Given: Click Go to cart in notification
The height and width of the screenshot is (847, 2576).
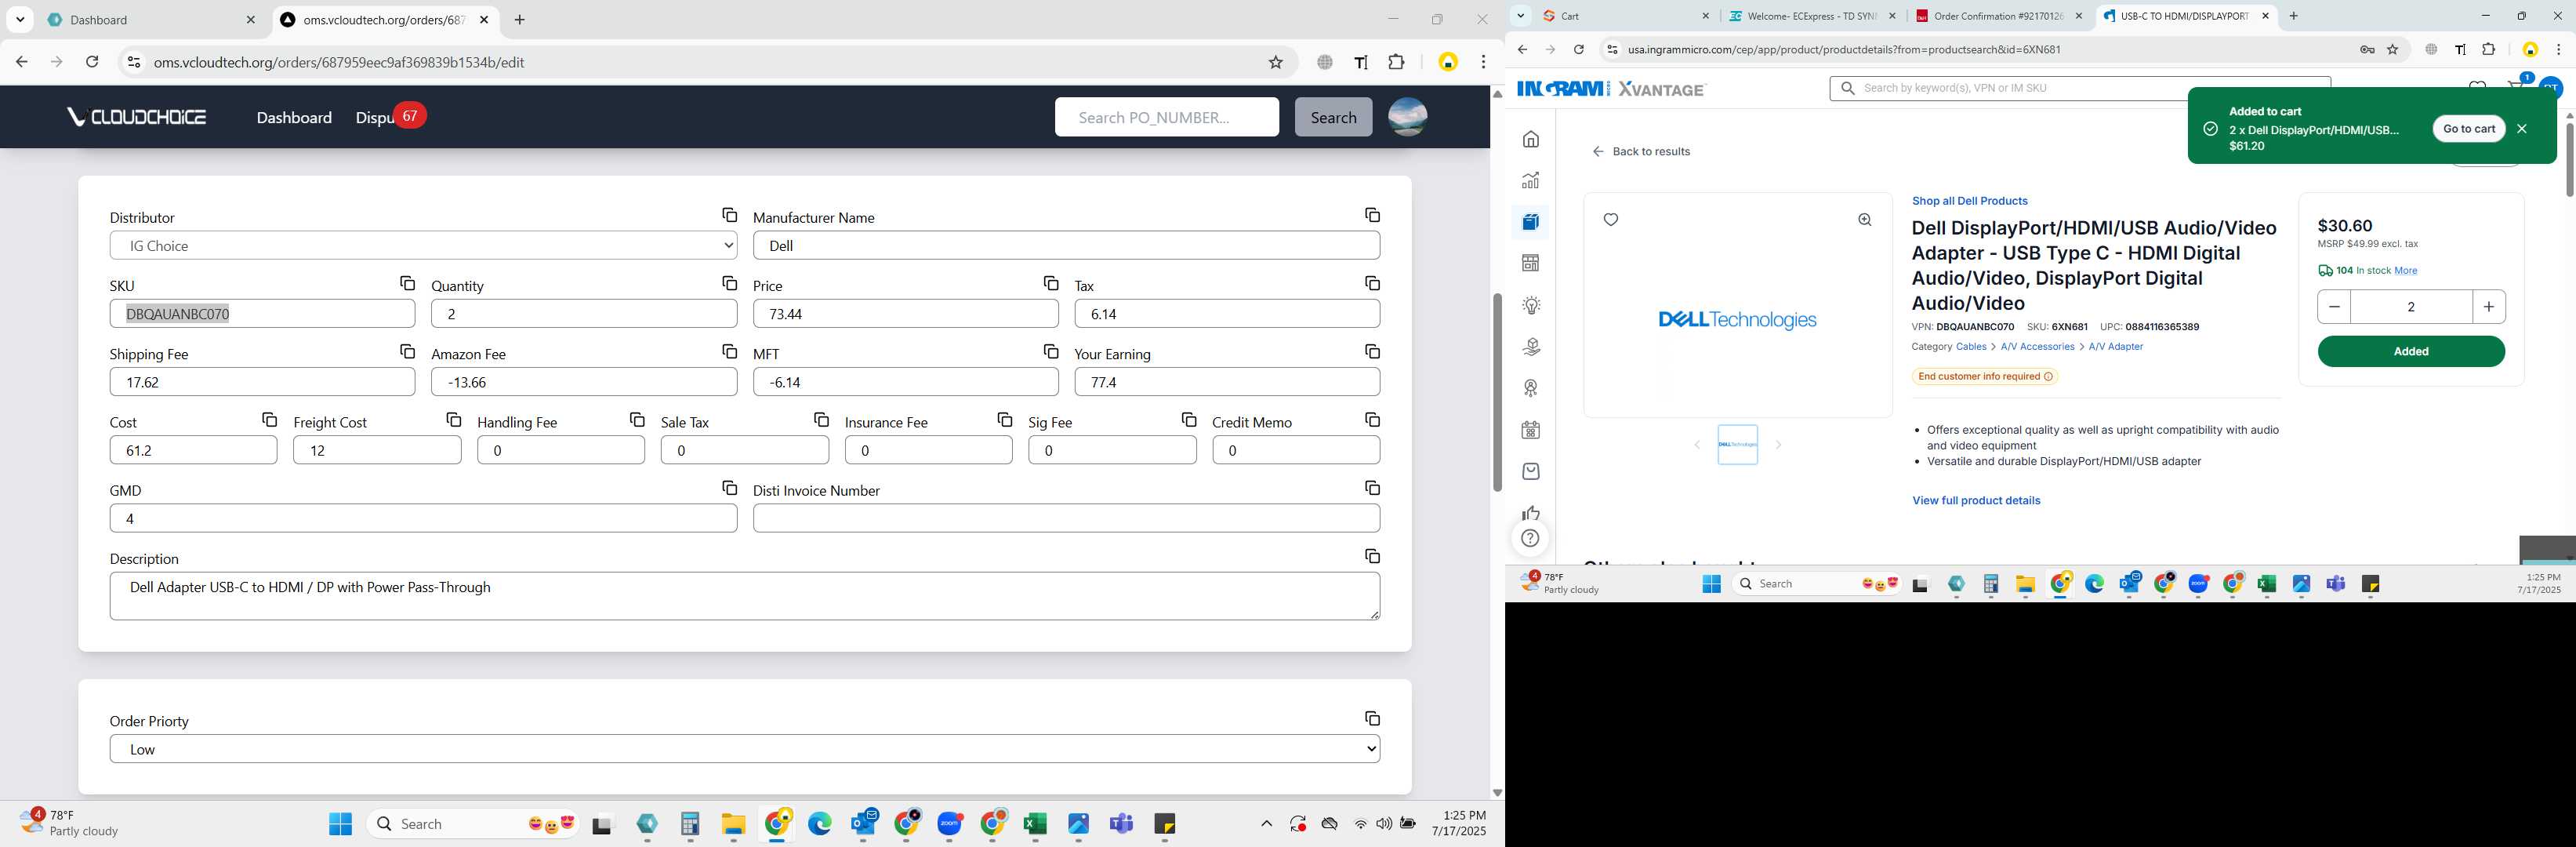Looking at the screenshot, I should click(x=2468, y=128).
